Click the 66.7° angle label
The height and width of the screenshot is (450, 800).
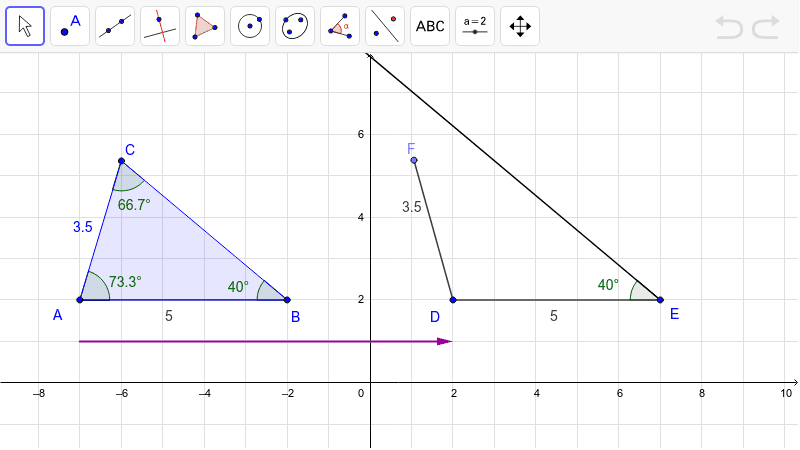click(134, 205)
